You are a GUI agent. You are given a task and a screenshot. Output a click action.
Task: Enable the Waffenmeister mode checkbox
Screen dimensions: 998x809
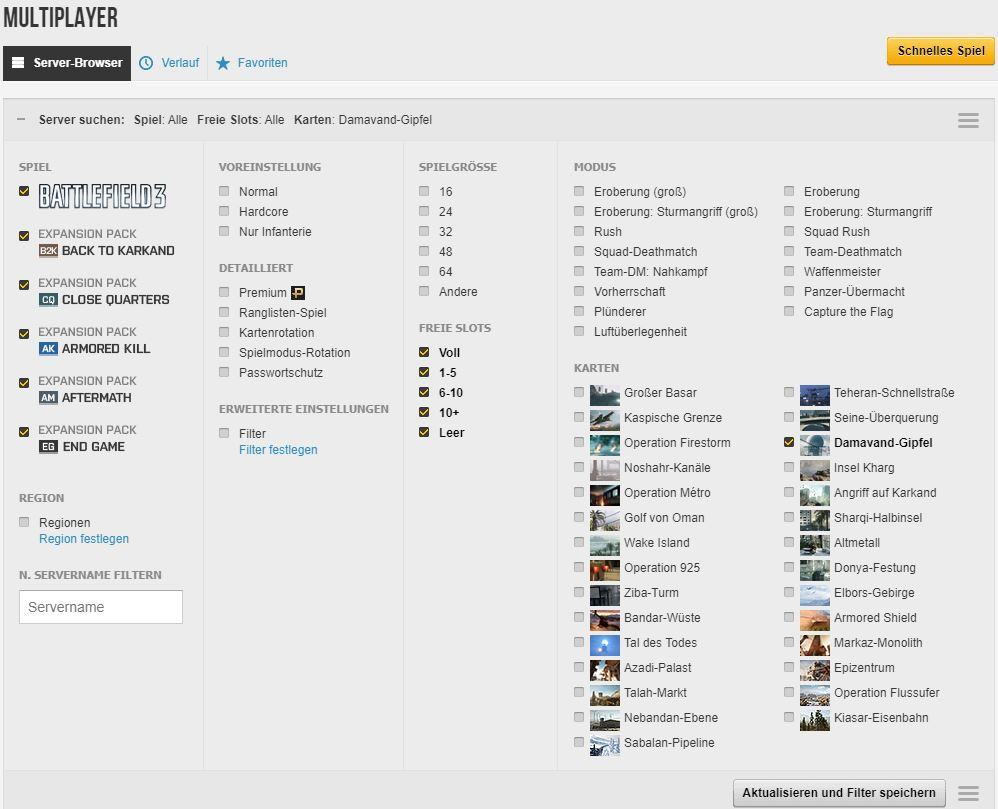[789, 271]
